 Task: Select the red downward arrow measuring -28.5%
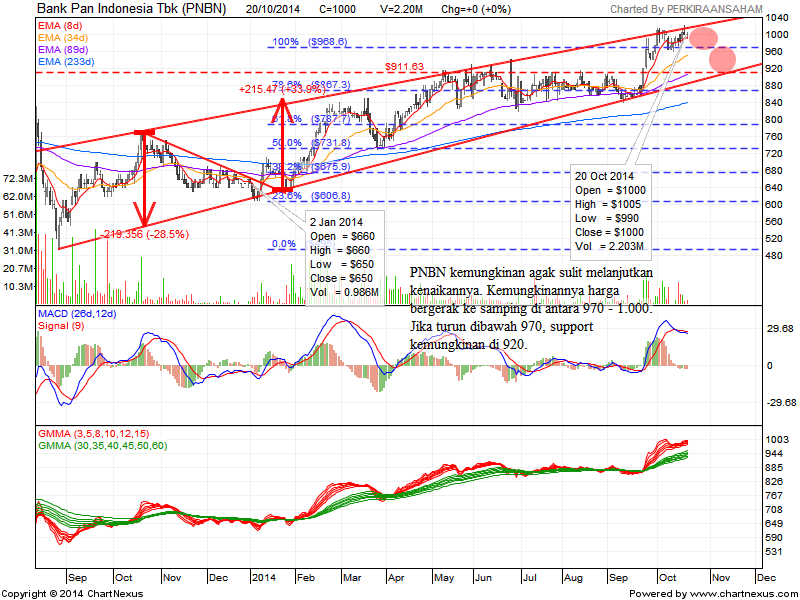[x=146, y=180]
